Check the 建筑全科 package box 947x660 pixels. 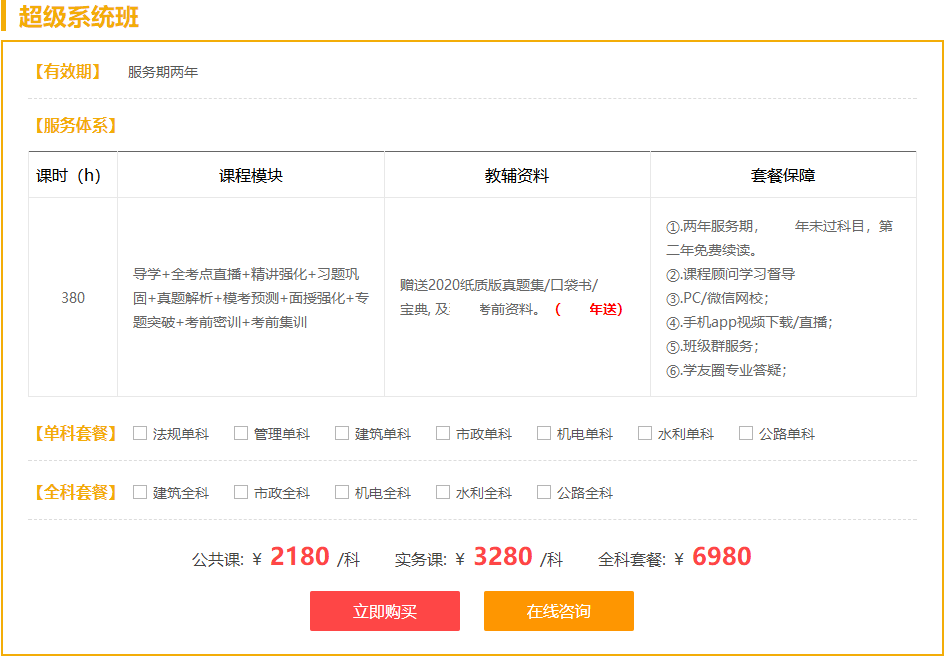tap(140, 492)
